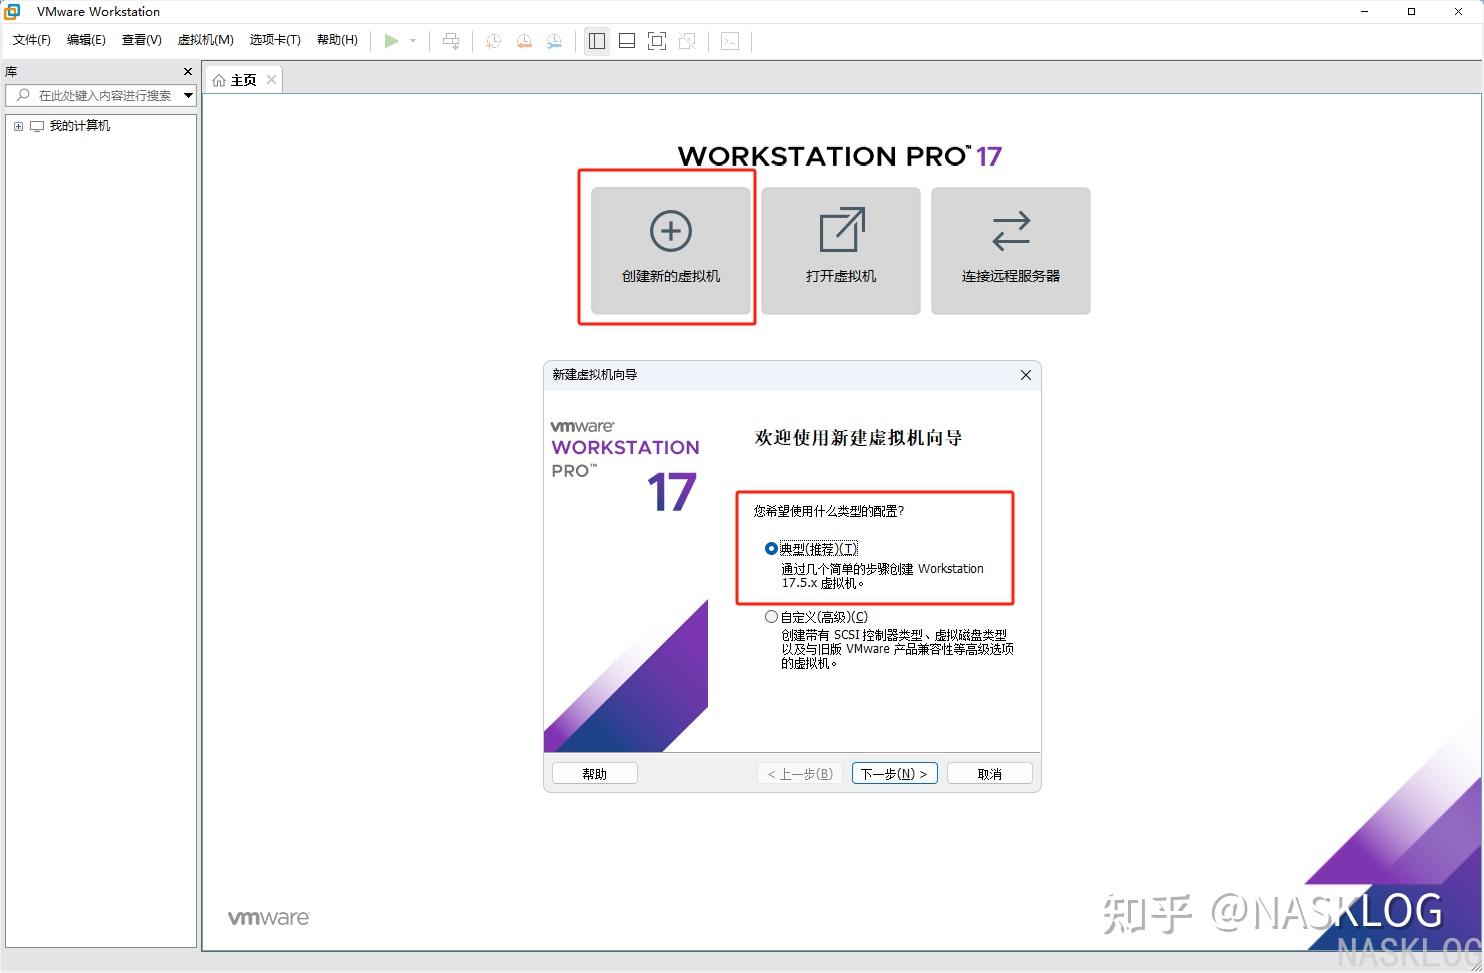Send Ctrl+Alt+Del to the guest

(x=451, y=41)
